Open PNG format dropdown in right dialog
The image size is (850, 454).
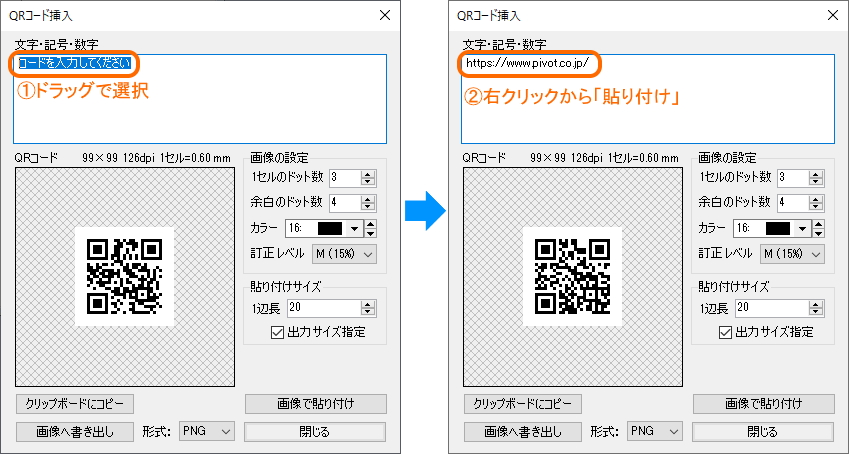pos(654,431)
